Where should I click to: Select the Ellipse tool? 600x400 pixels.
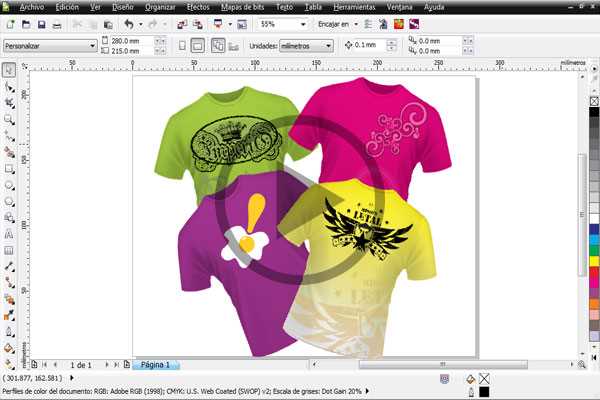coord(8,185)
